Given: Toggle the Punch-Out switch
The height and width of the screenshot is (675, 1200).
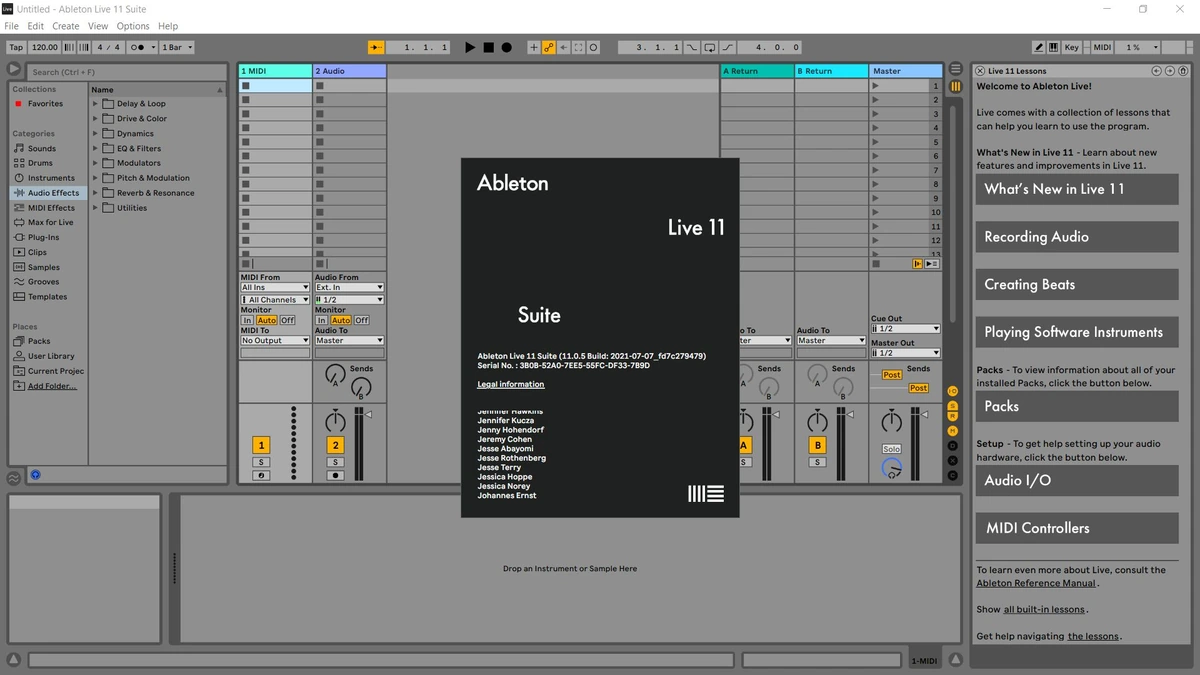Looking at the screenshot, I should click(727, 47).
